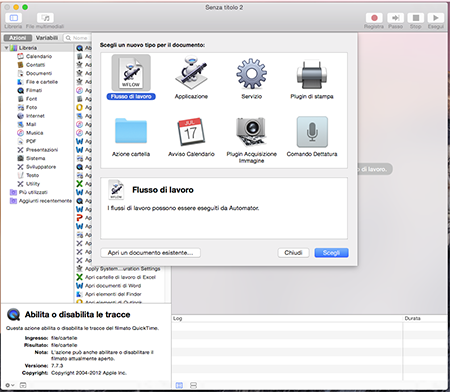Open the File multimediali browser
The image size is (450, 392).
tap(45, 18)
